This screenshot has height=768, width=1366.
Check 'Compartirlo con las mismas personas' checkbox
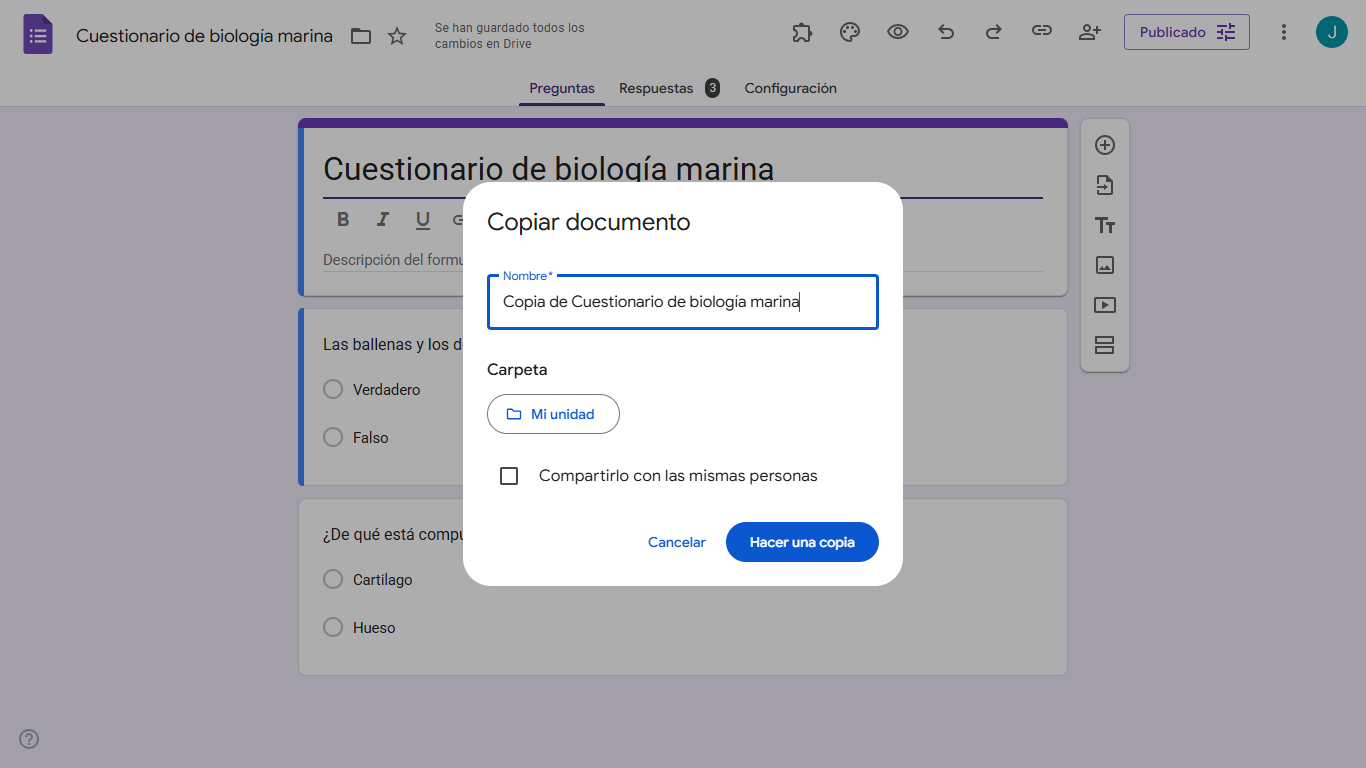click(509, 476)
